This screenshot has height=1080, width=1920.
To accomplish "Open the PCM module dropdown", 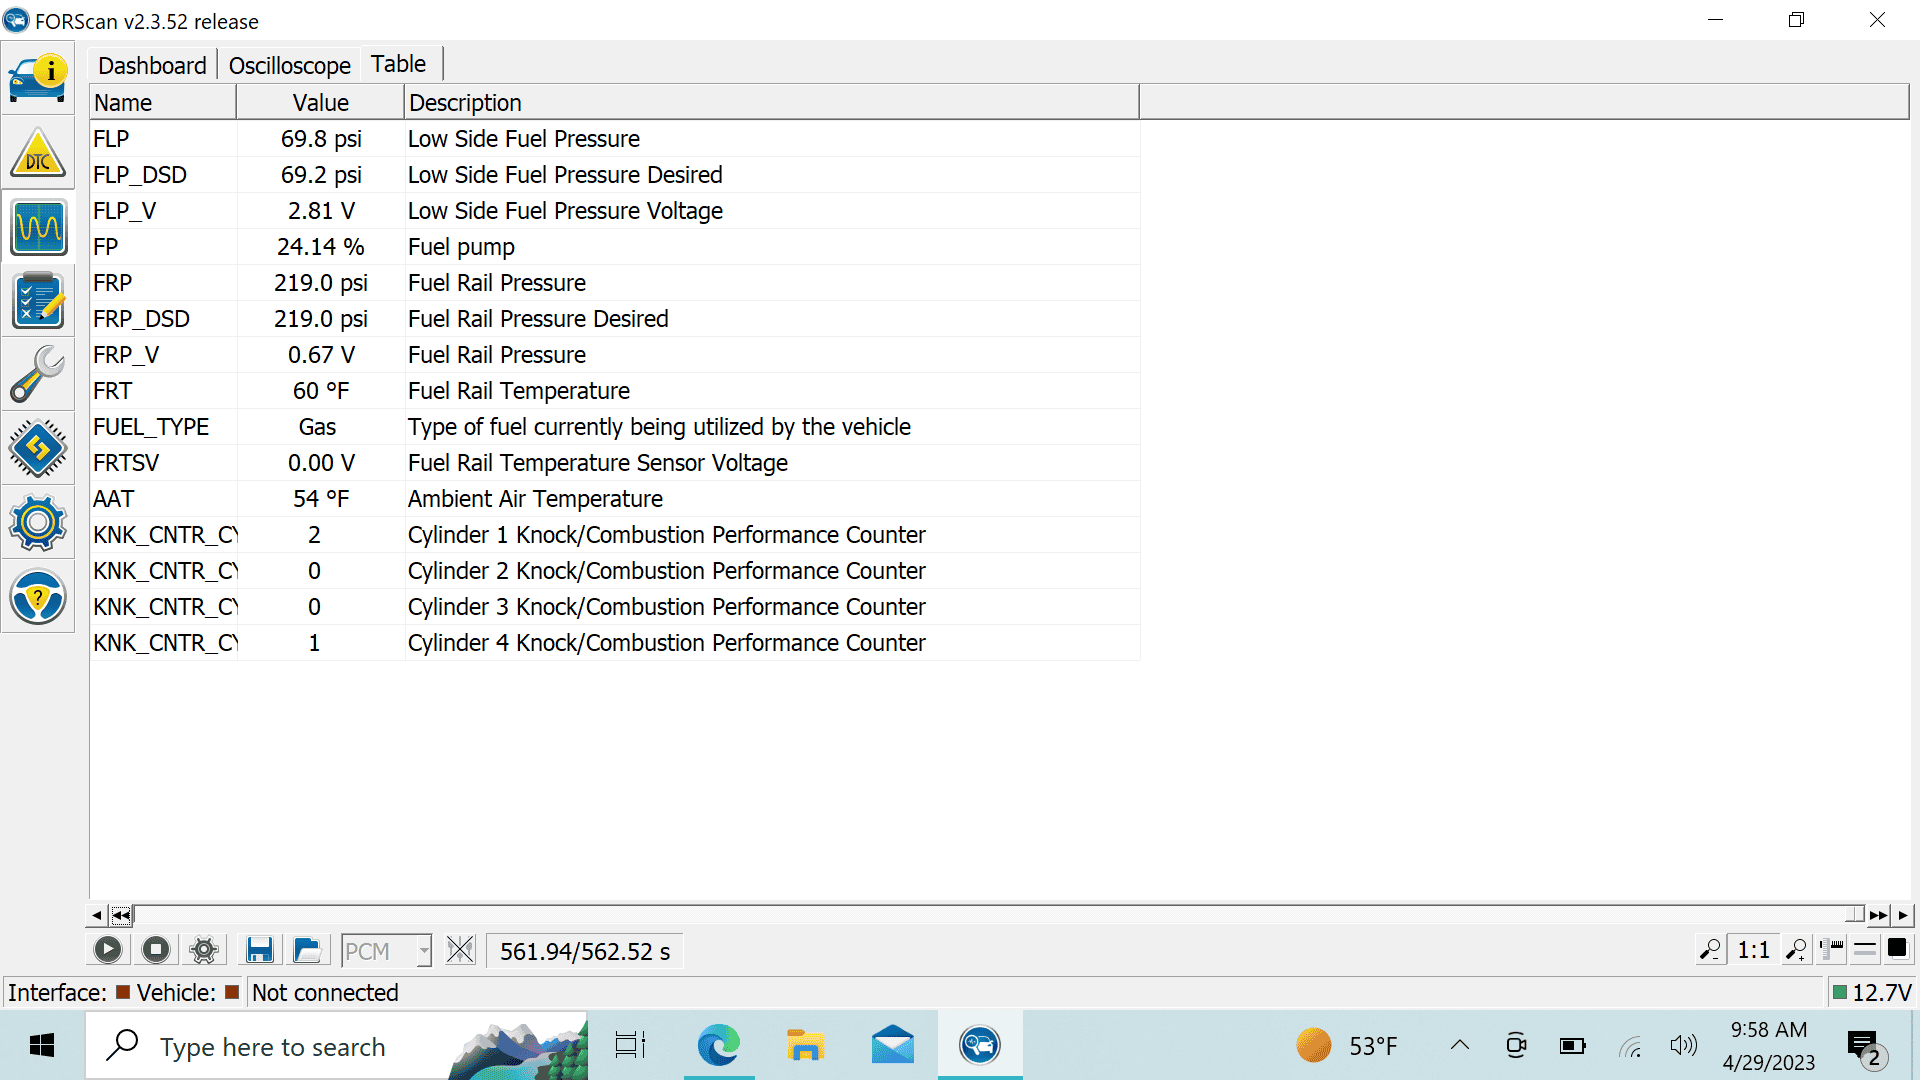I will pyautogui.click(x=387, y=951).
